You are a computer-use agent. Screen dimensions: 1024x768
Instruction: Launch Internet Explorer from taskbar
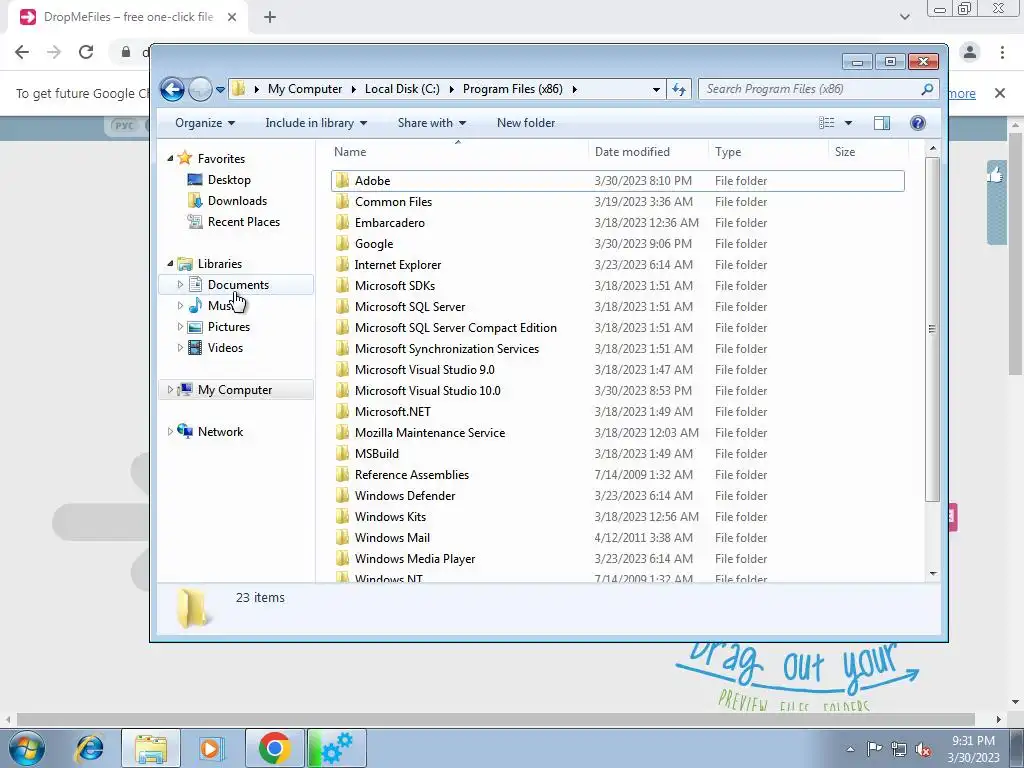(89, 748)
